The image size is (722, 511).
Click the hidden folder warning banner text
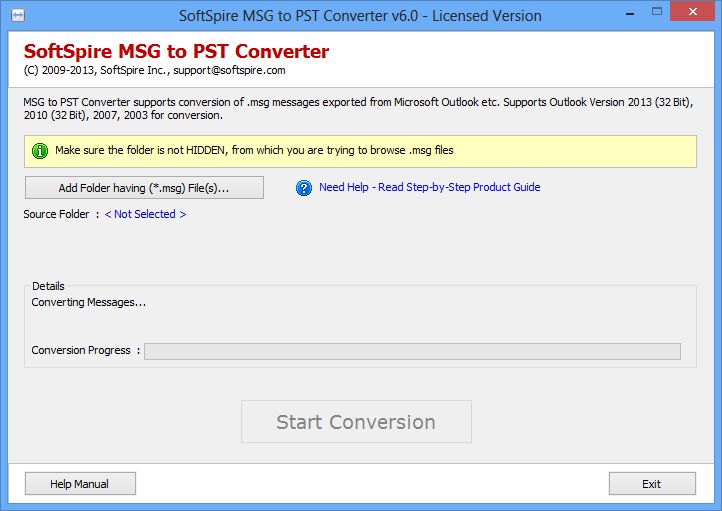point(254,151)
